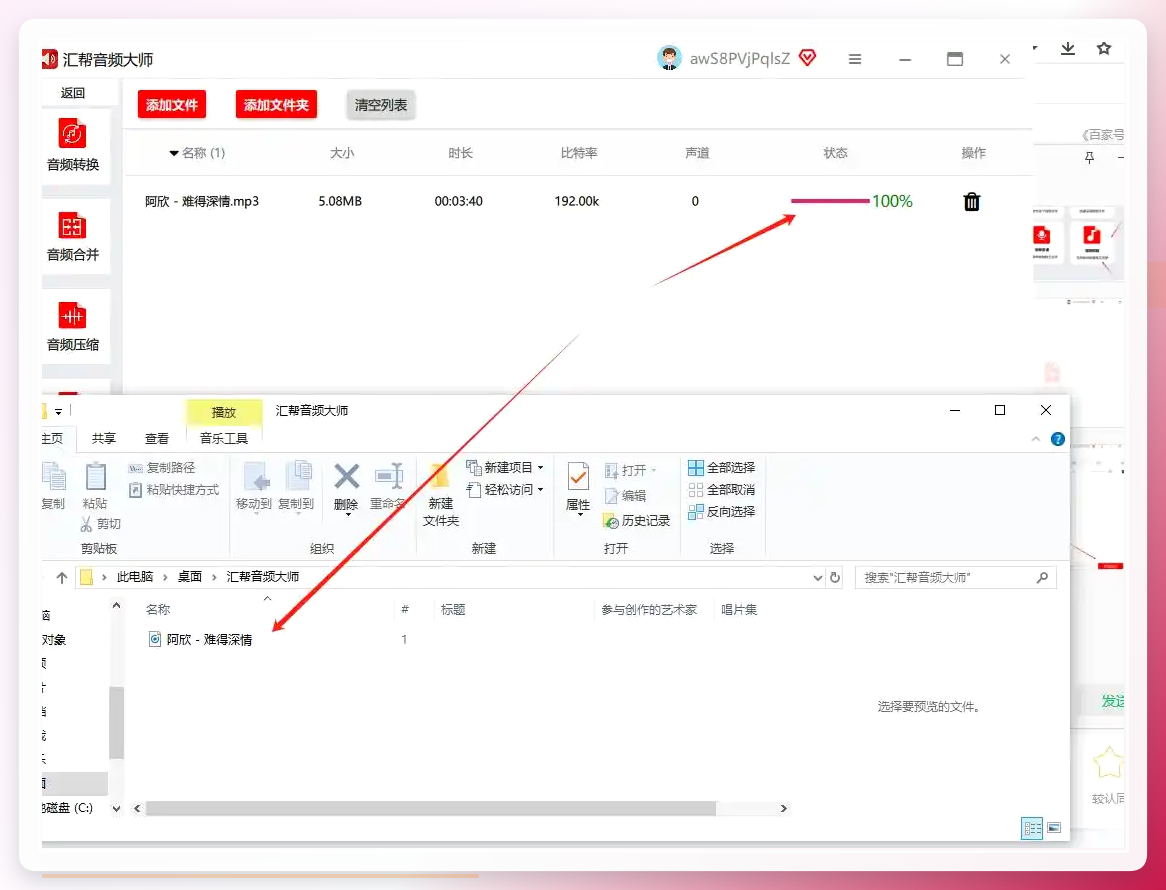Click 全部选择 select all
1166x890 pixels.
click(721, 468)
